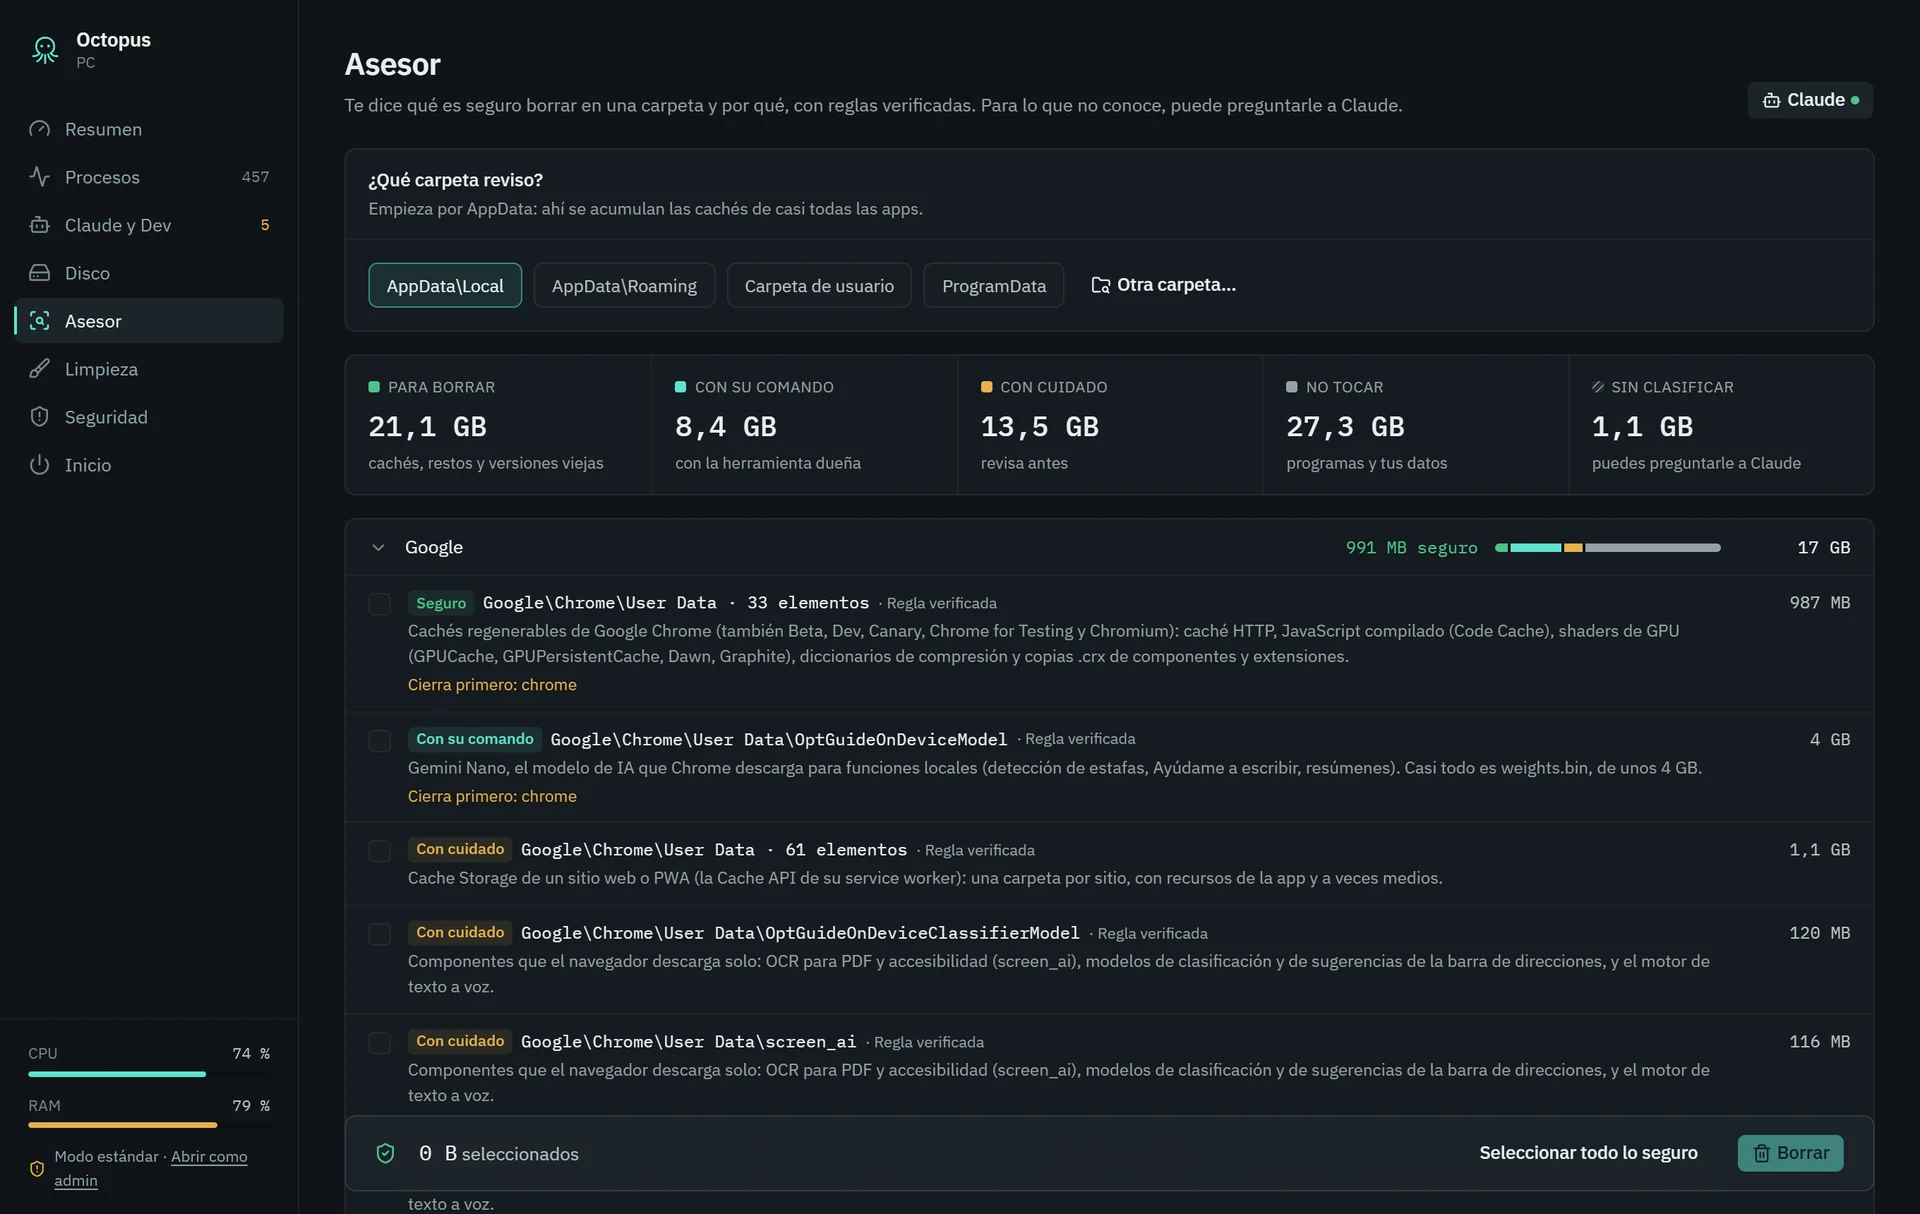
Task: Click the Seguridad shield icon
Action: point(39,417)
